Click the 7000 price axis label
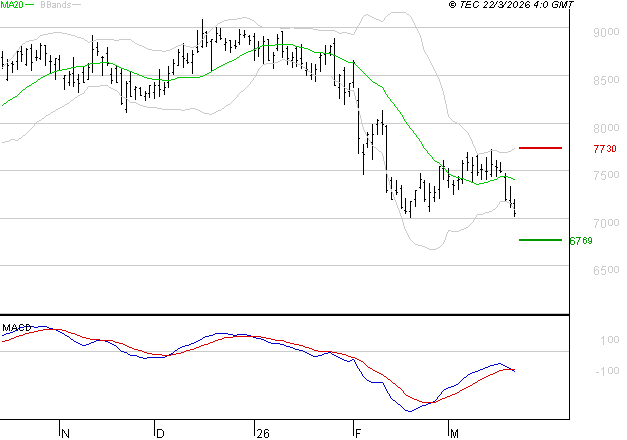The image size is (627, 440). tap(606, 223)
